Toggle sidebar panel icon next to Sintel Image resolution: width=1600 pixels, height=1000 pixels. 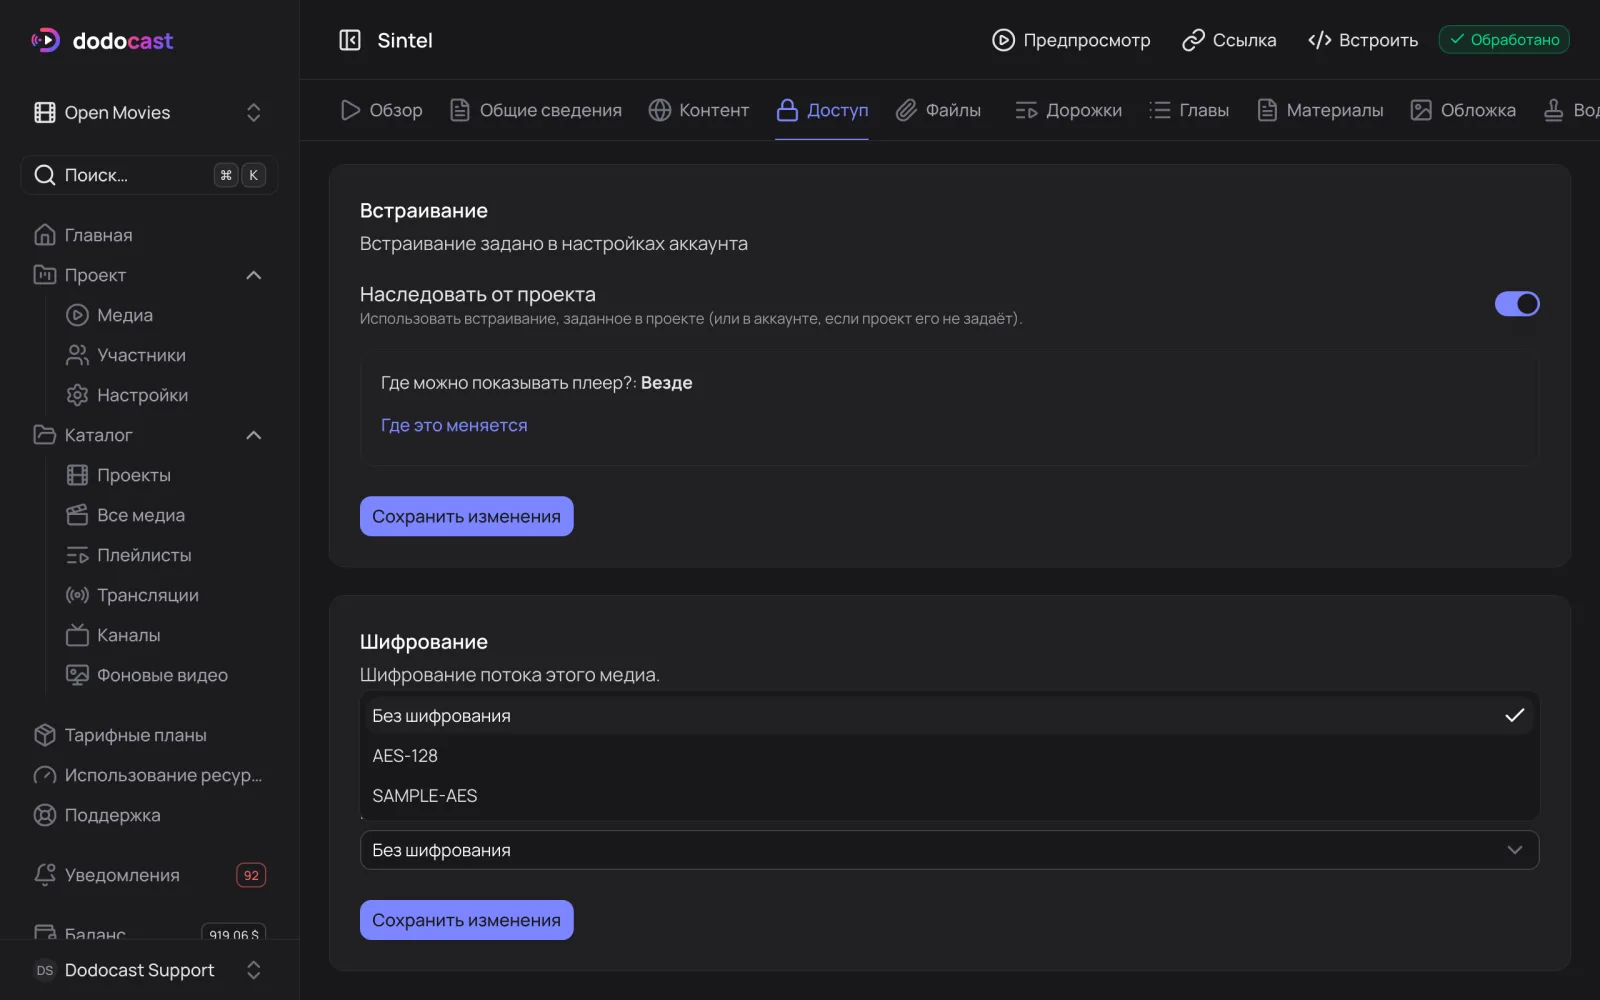(350, 40)
